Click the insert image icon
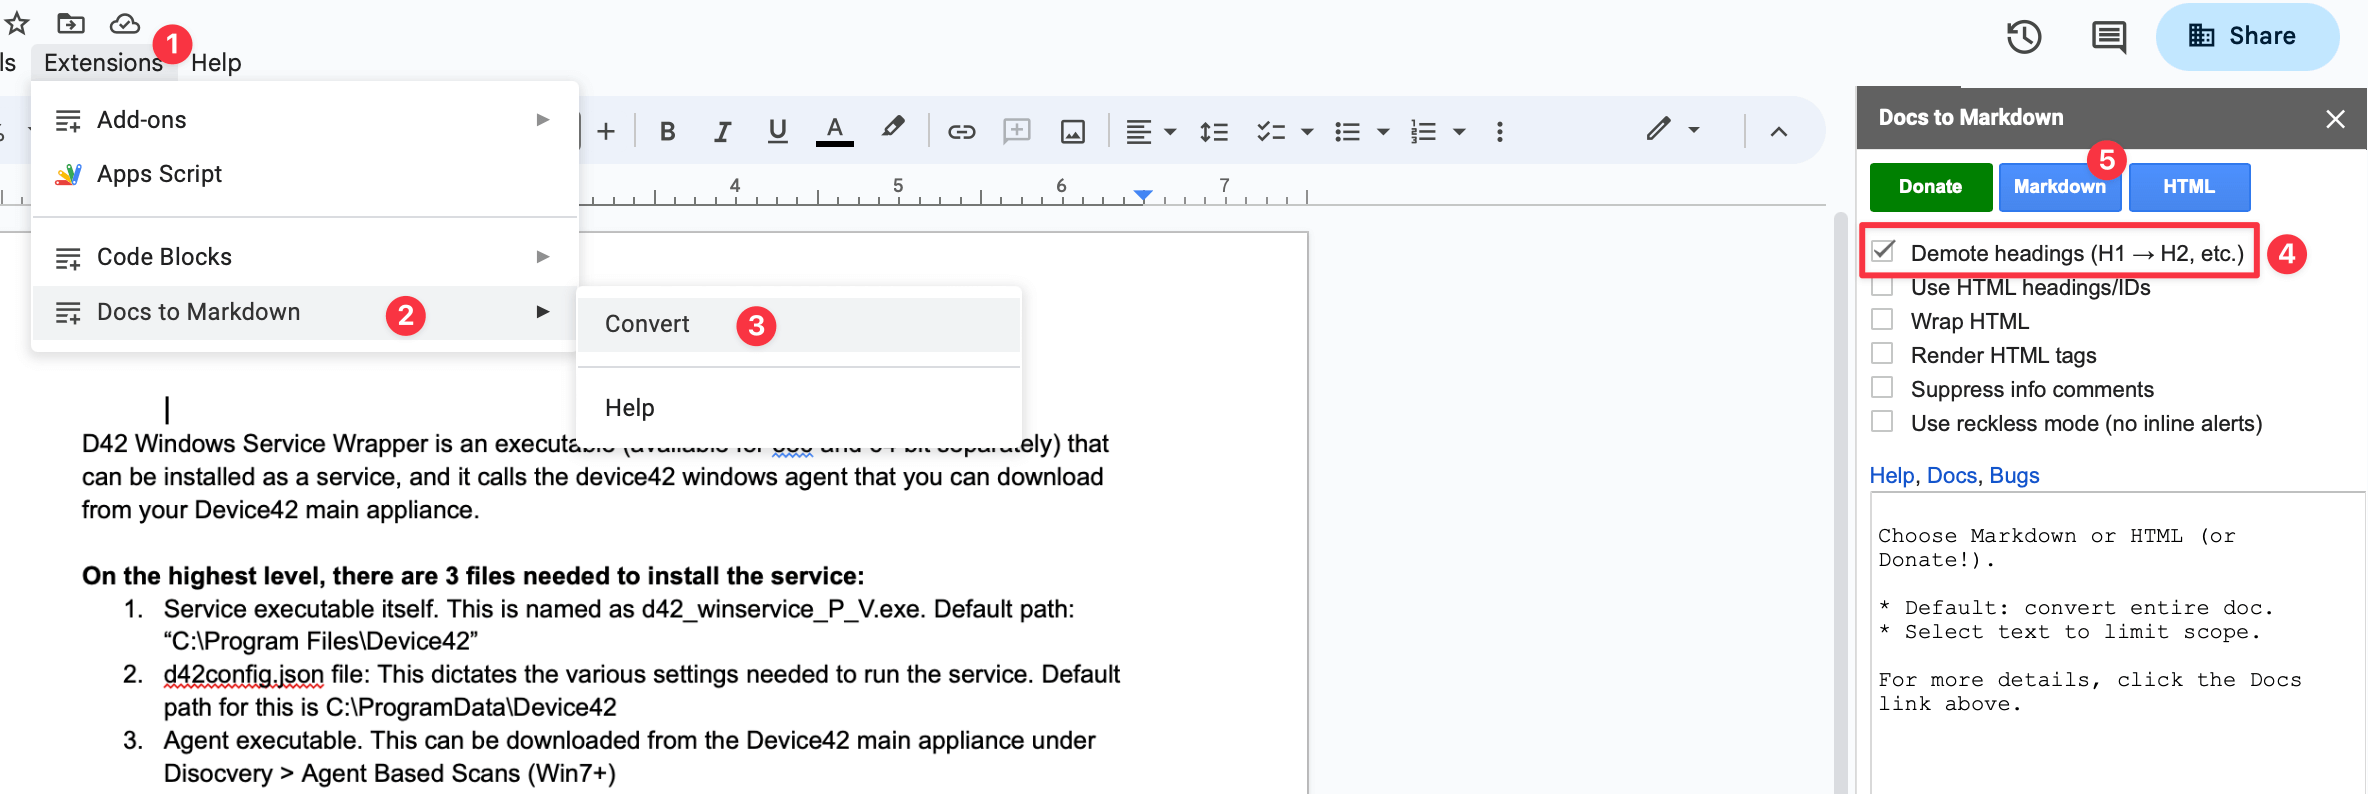Viewport: 2368px width, 794px height. click(x=1073, y=131)
